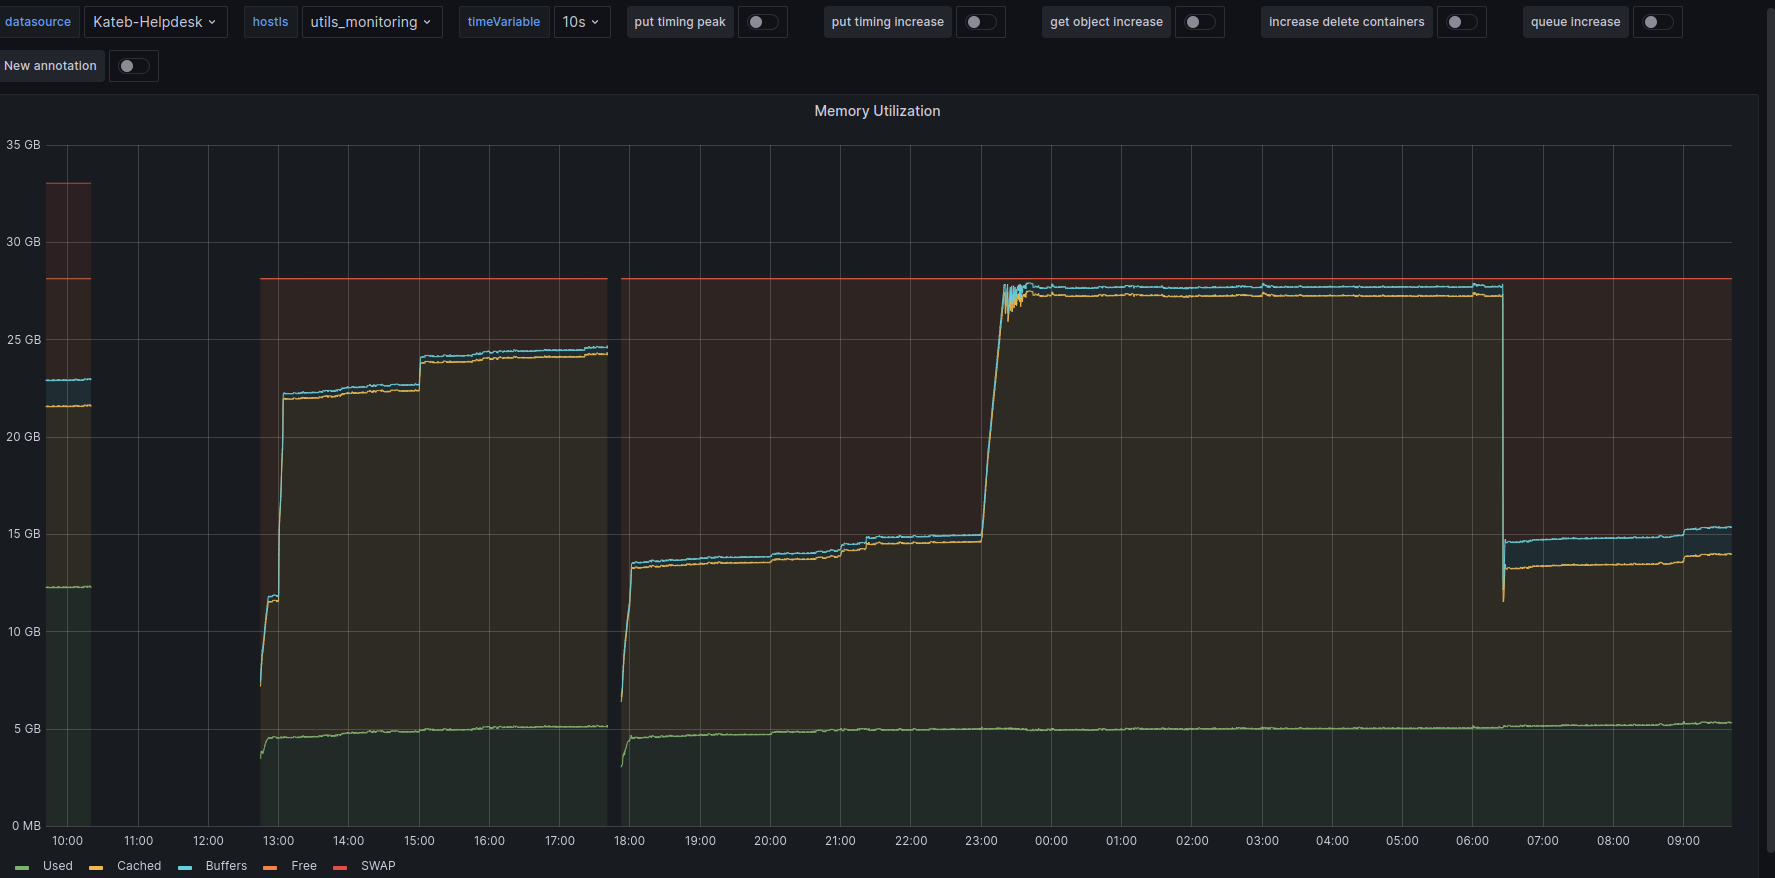This screenshot has width=1775, height=878.
Task: Isolate the SWAP series via legend label
Action: click(x=378, y=866)
